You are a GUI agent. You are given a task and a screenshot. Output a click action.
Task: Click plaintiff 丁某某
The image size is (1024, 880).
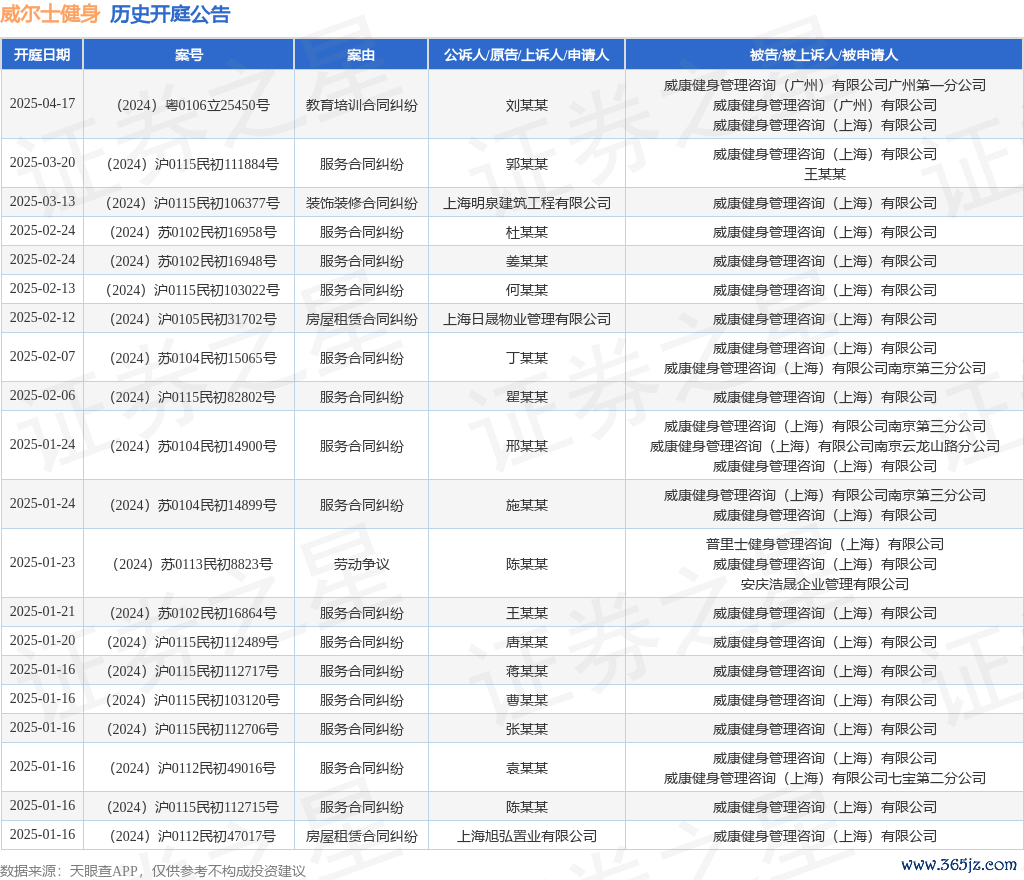pos(526,358)
